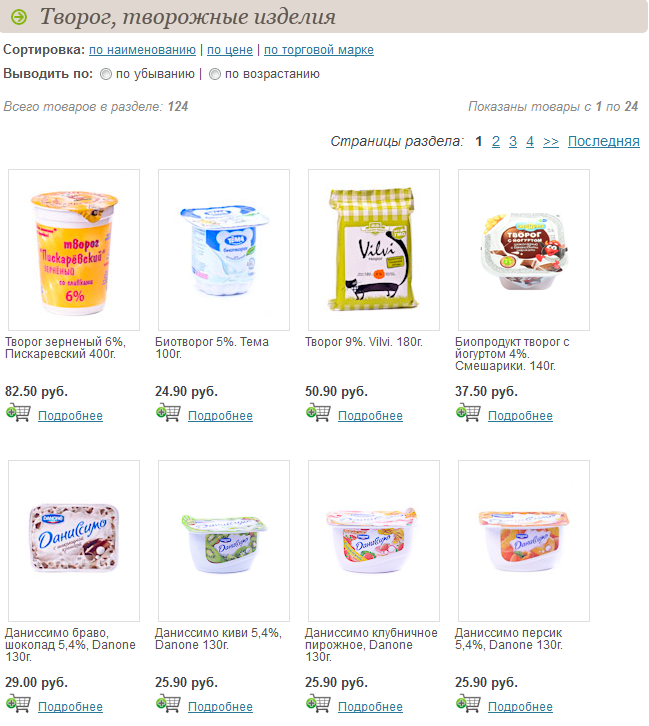Image resolution: width=649 pixels, height=726 pixels.
Task: Sort products 'по торговой марке'
Action: [318, 50]
